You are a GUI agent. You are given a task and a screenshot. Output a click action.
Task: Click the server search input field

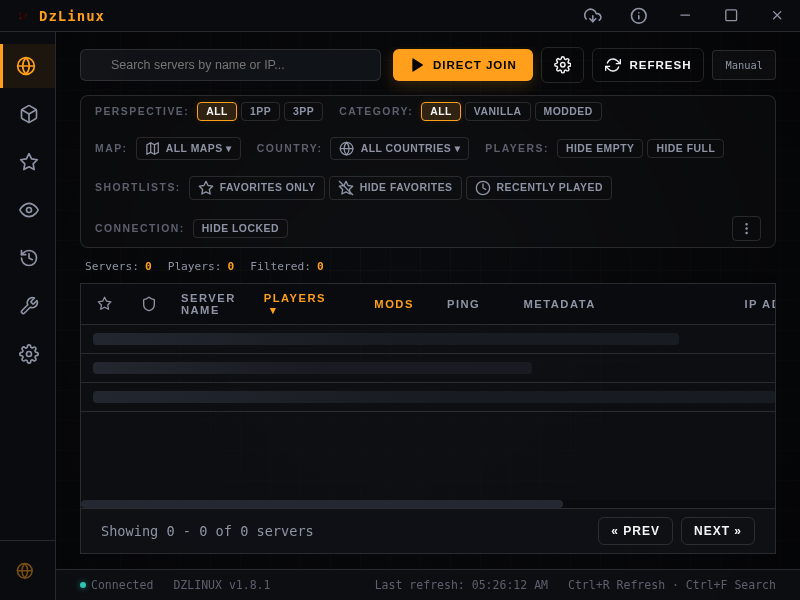point(231,65)
